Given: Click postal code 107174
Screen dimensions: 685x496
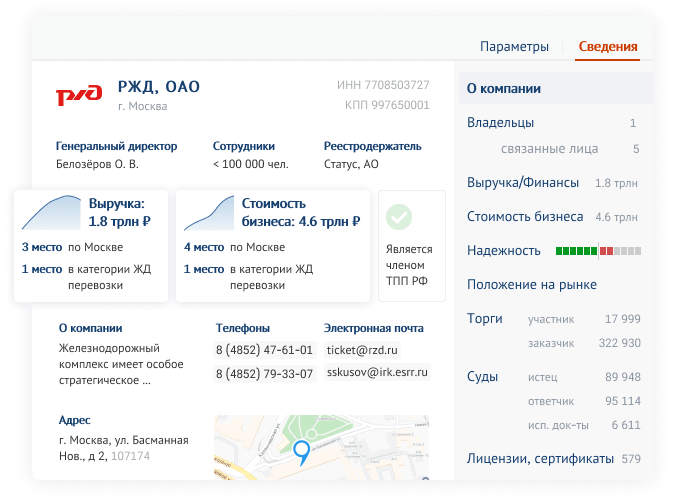Looking at the screenshot, I should (x=130, y=456).
